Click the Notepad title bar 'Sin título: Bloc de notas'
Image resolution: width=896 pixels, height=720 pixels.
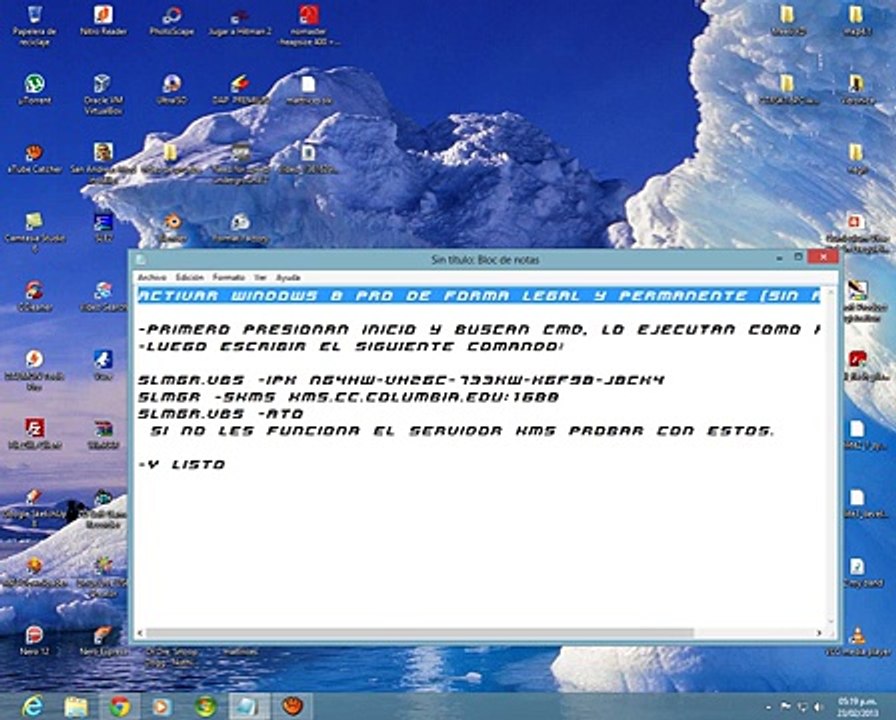coord(485,259)
